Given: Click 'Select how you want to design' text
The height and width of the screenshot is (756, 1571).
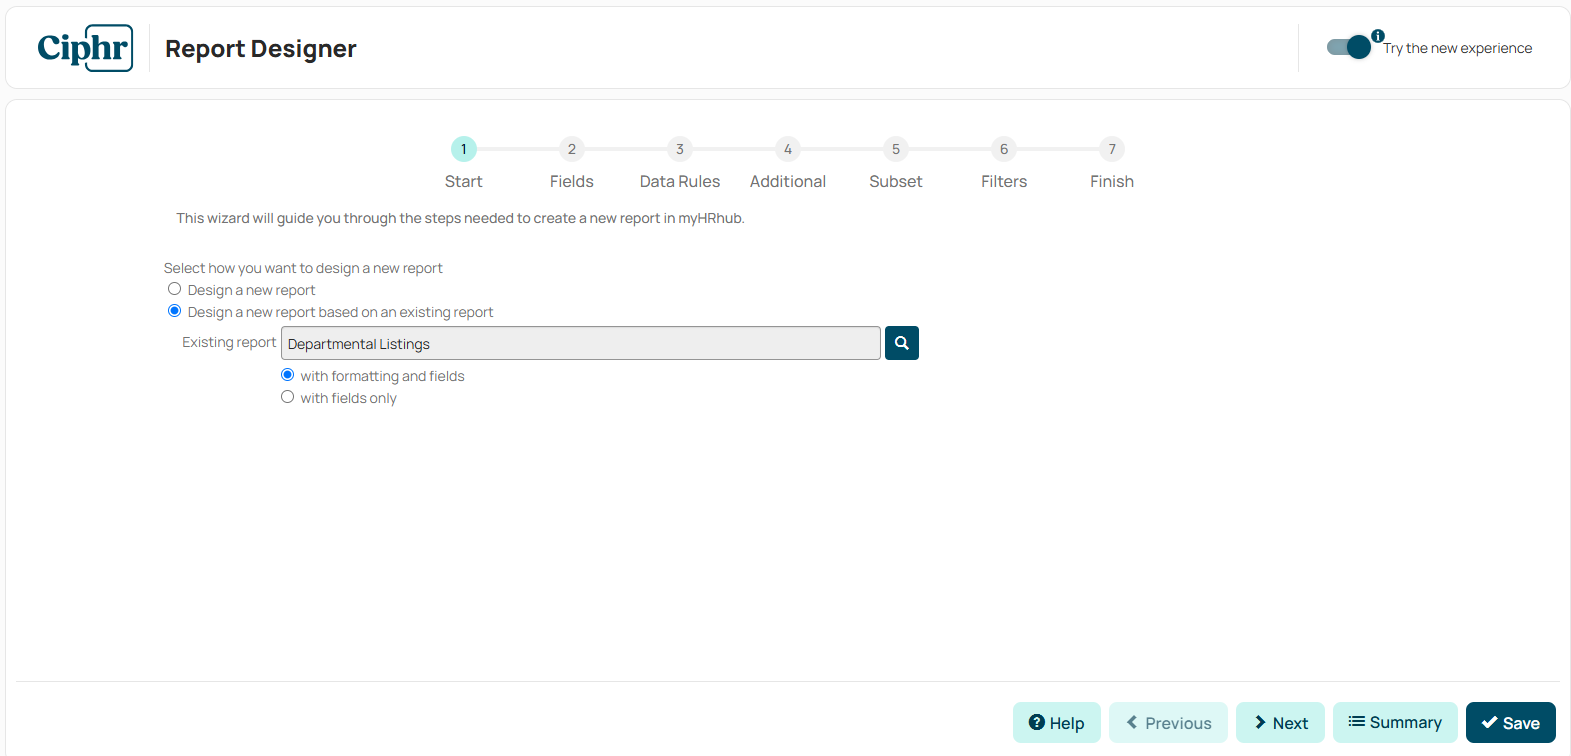Looking at the screenshot, I should 303,268.
